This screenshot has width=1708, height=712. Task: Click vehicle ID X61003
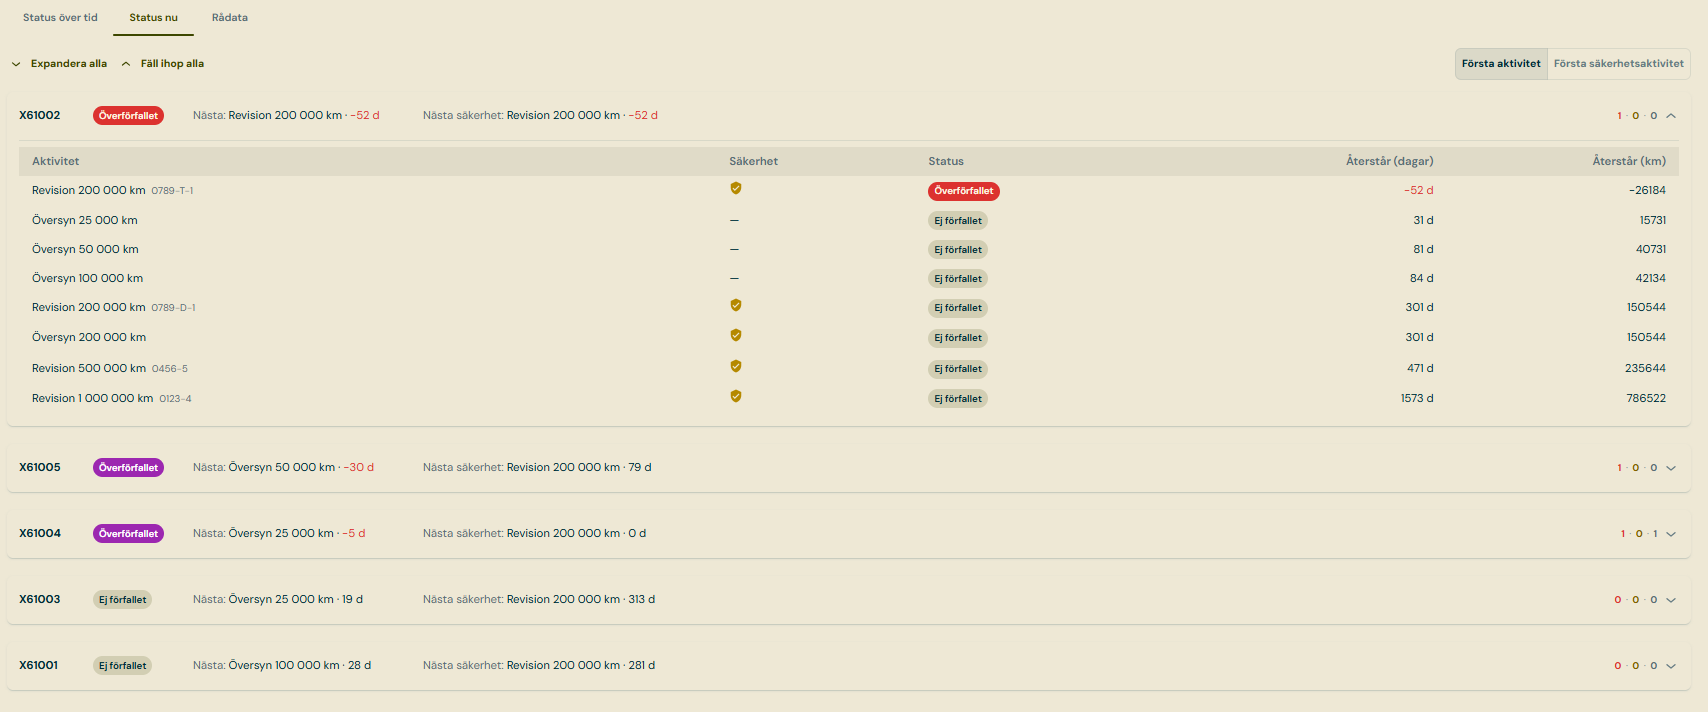click(x=40, y=599)
